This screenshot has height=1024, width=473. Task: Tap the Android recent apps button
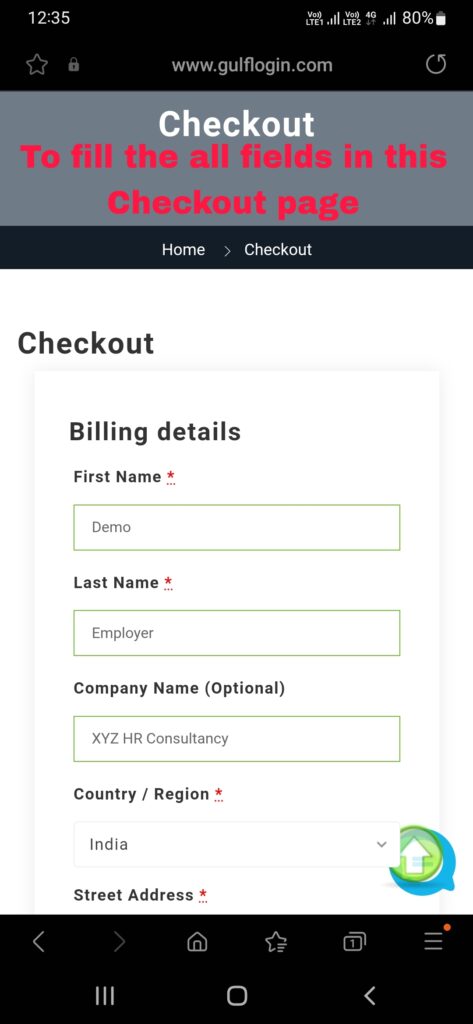click(x=105, y=995)
